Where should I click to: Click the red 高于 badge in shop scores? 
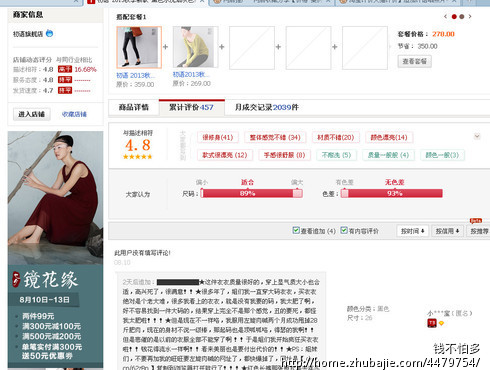pos(65,69)
